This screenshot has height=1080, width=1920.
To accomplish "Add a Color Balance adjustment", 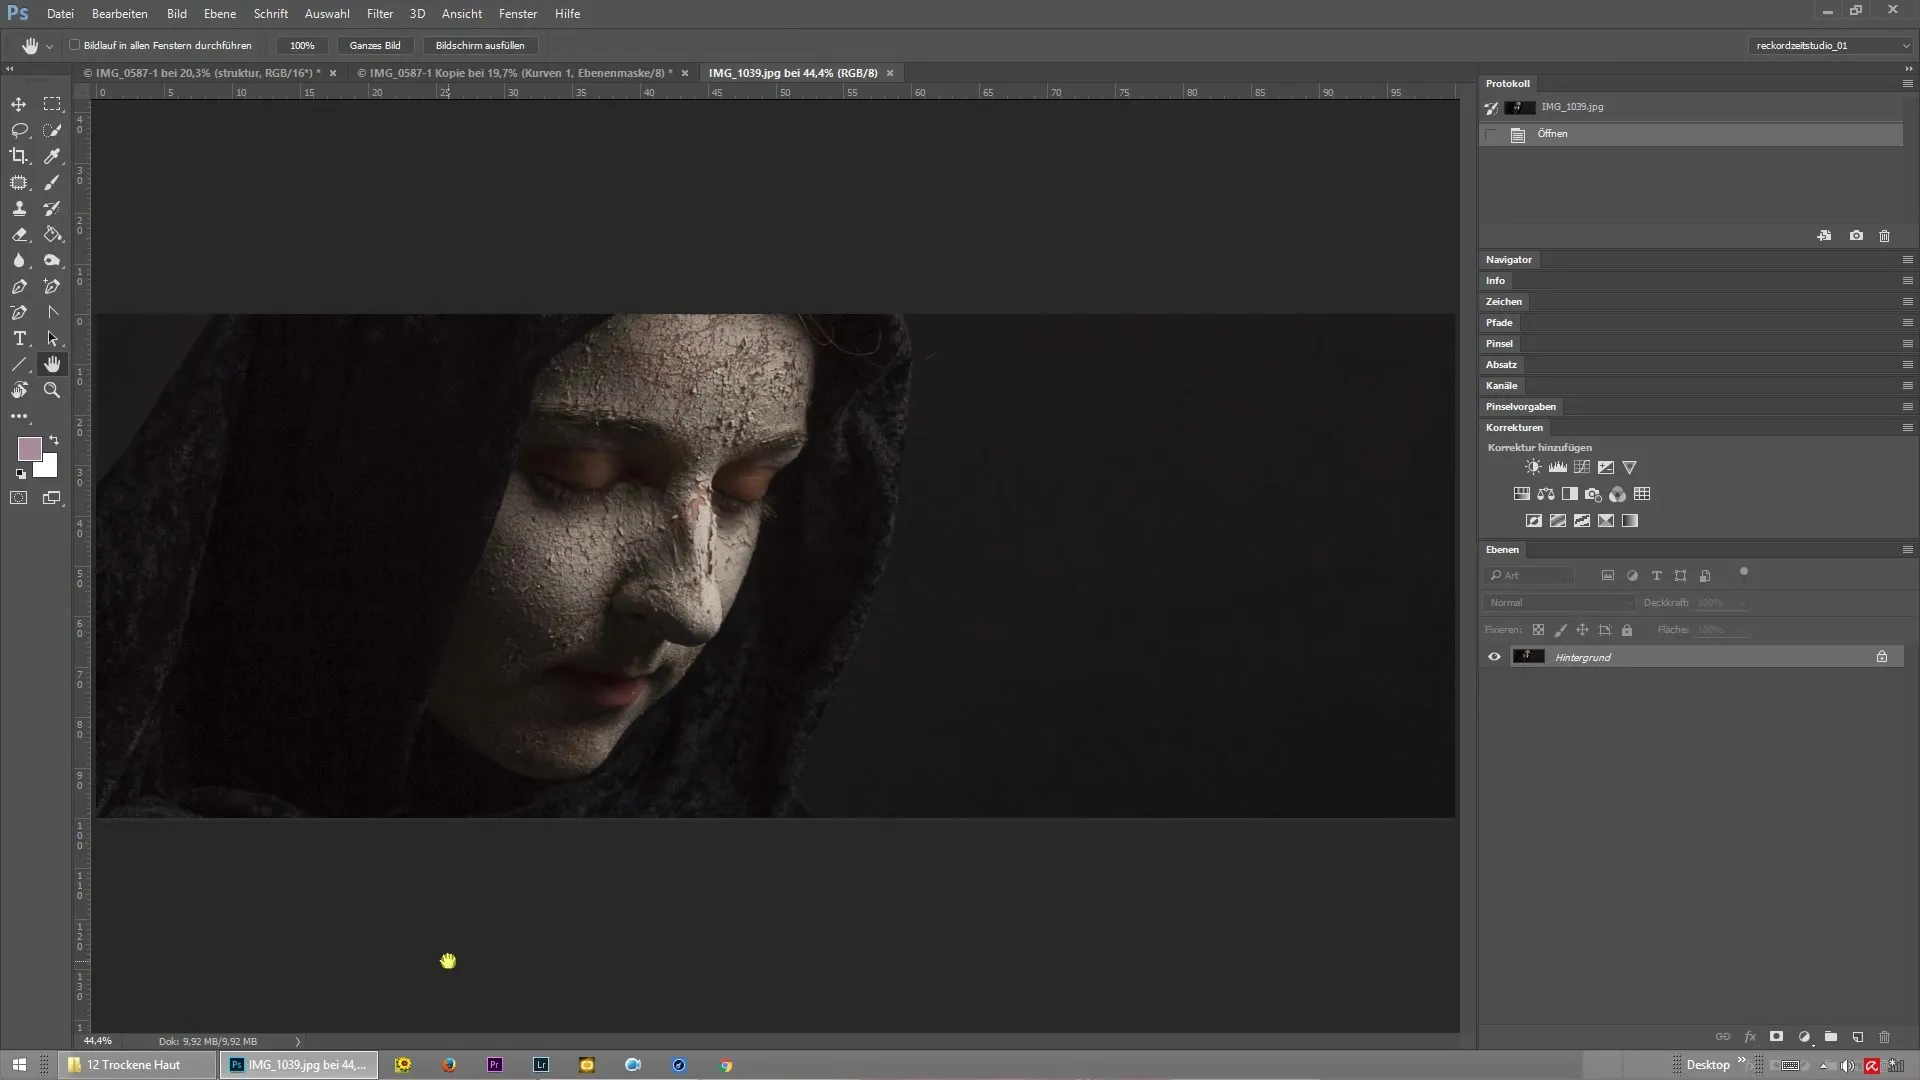I will pyautogui.click(x=1546, y=494).
